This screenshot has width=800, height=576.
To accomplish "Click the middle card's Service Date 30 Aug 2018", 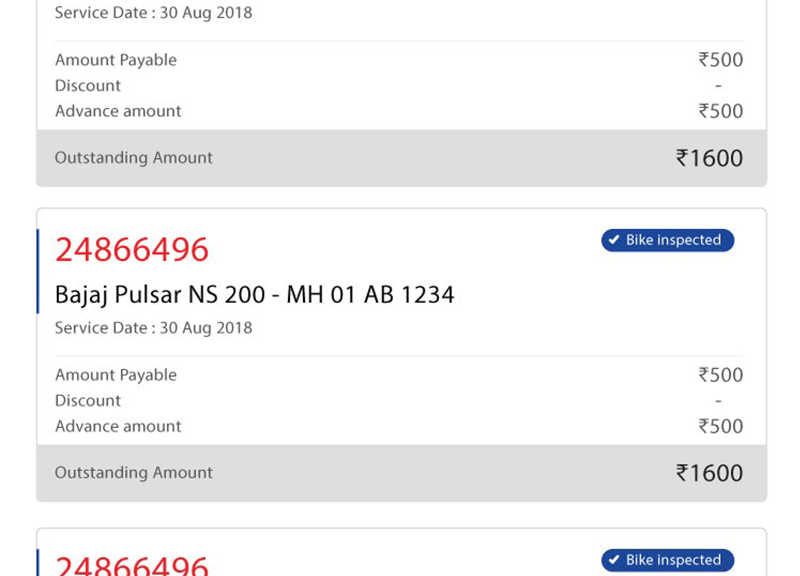I will [154, 328].
